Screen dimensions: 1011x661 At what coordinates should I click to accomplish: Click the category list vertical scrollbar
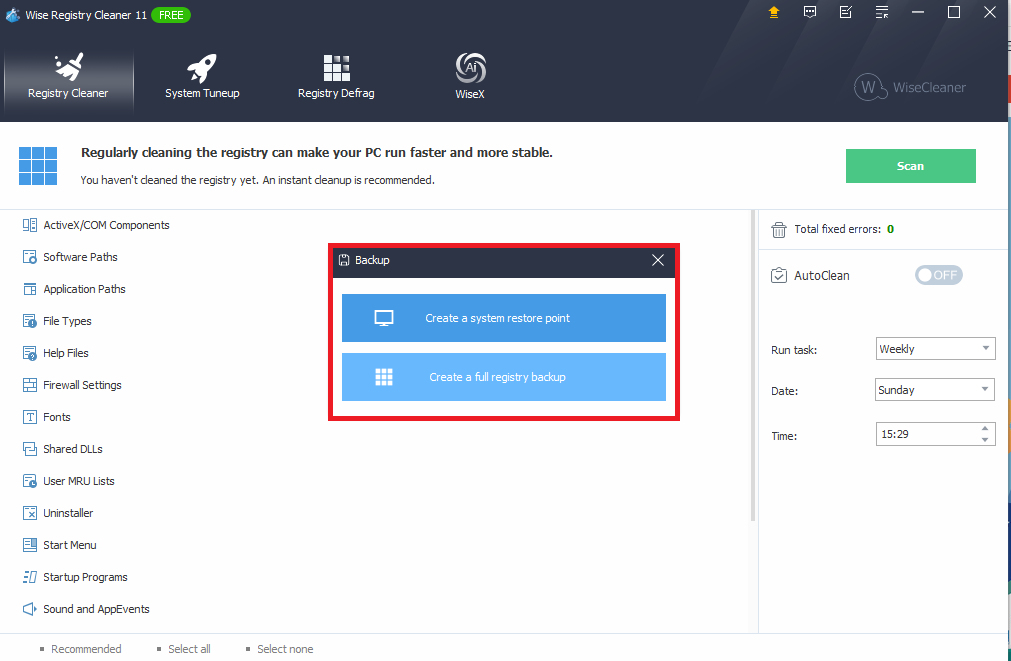click(752, 366)
